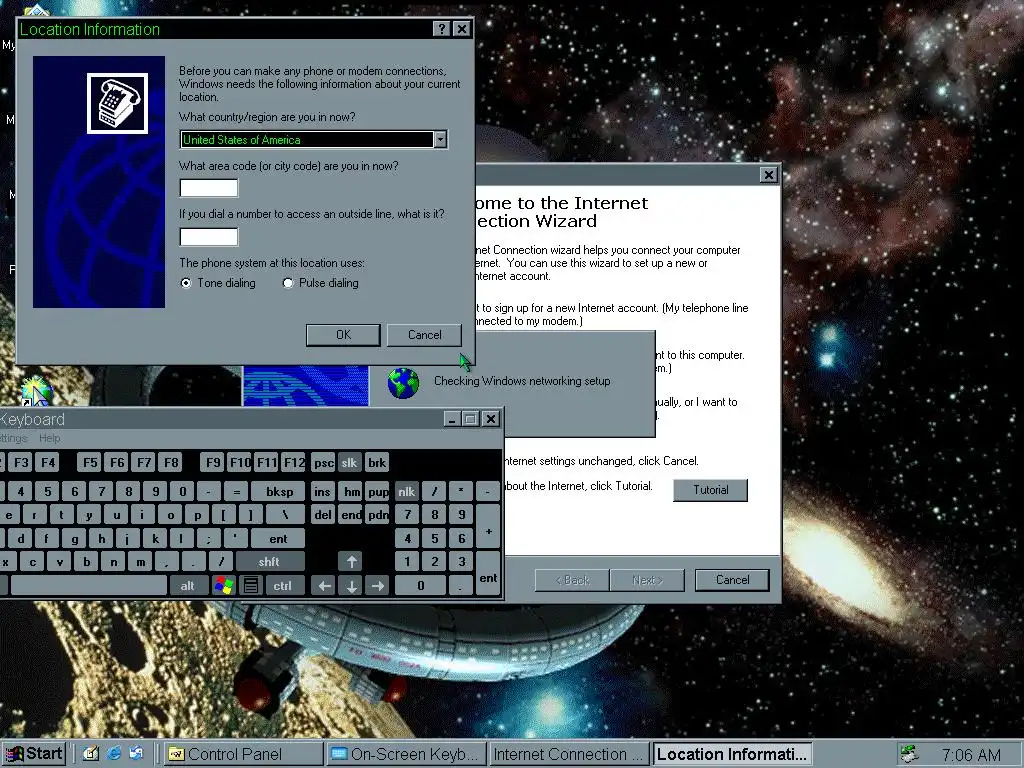Screen dimensions: 1024x768
Task: Tap the letter p key
Action: pos(197,515)
